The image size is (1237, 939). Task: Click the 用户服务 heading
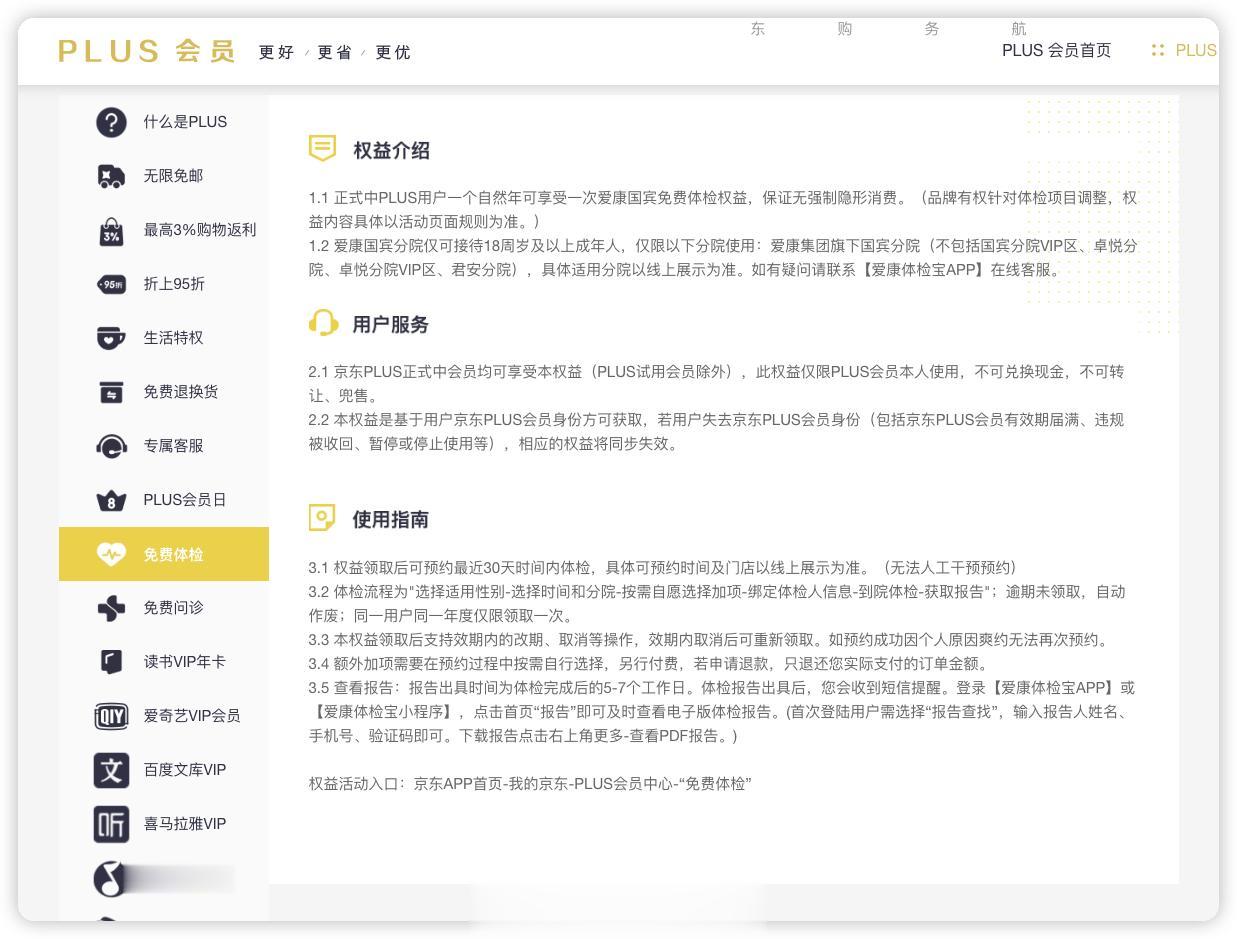pyautogui.click(x=391, y=324)
